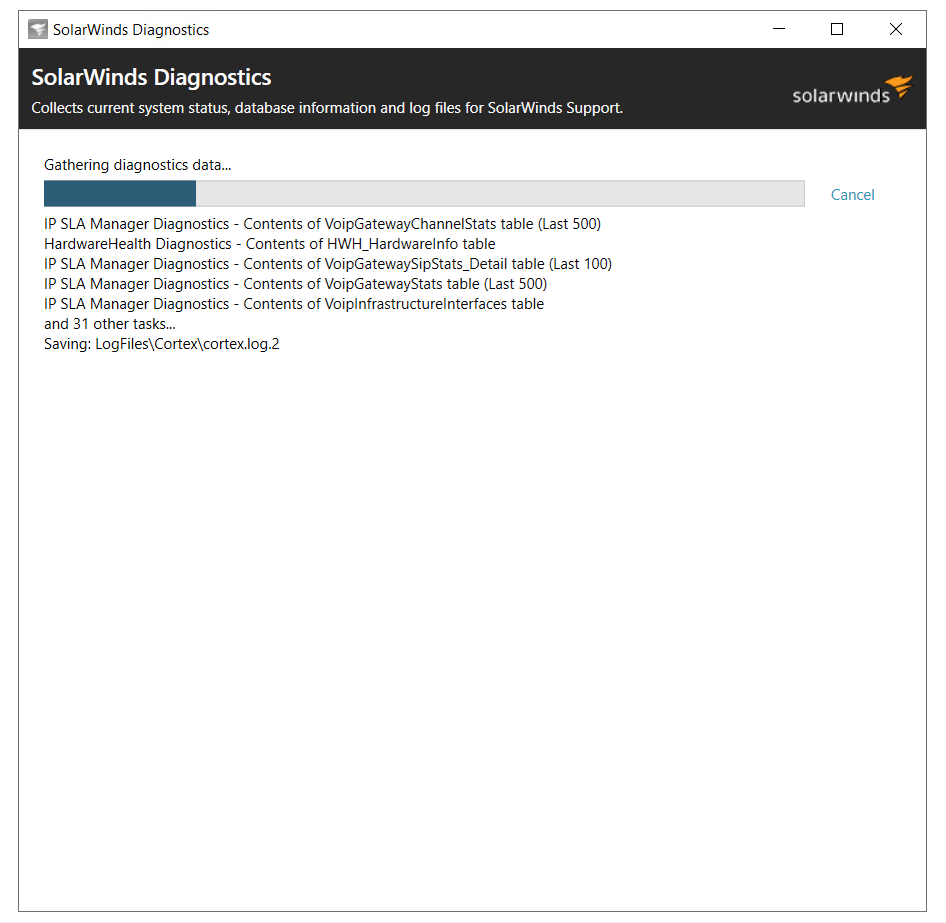Click the 'Gathering diagnostics data...' label
Image resolution: width=946 pixels, height=923 pixels.
pyautogui.click(x=138, y=165)
